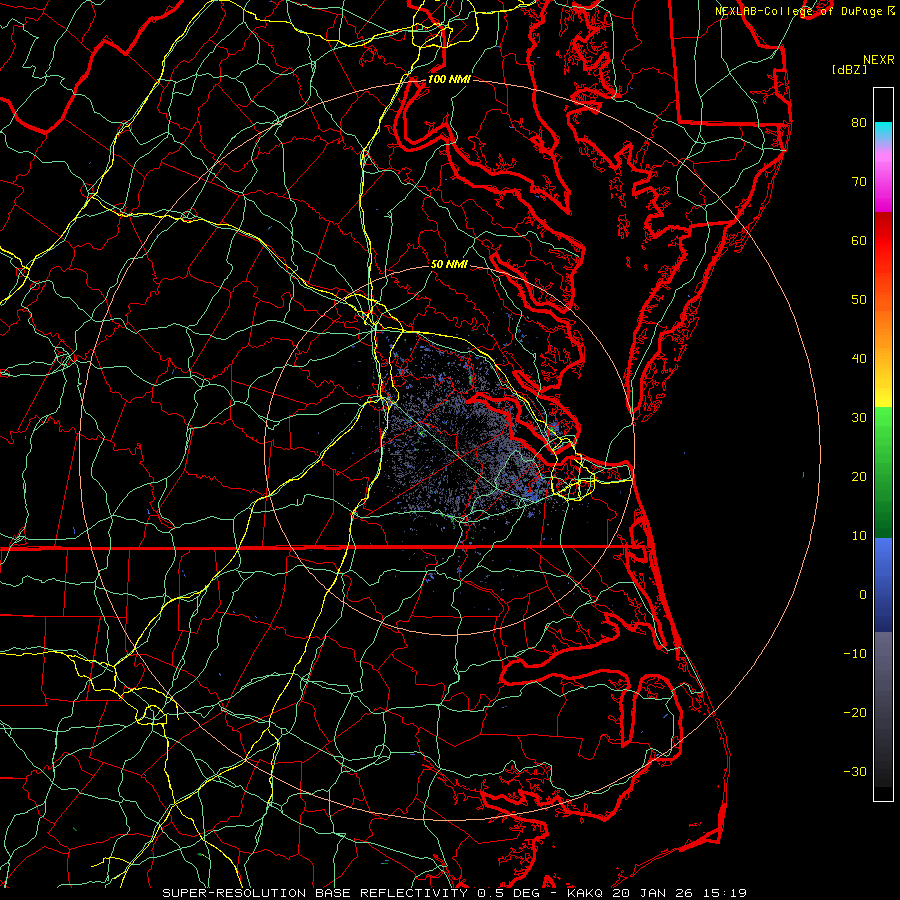Click the 80 value on the dBZ scale
The height and width of the screenshot is (900, 900).
pos(858,123)
